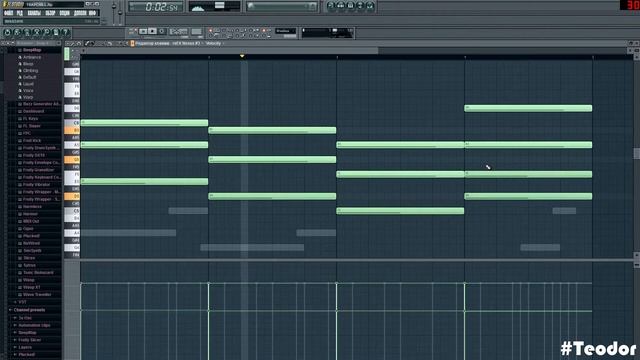Click the stop button in the transport

[152, 31]
